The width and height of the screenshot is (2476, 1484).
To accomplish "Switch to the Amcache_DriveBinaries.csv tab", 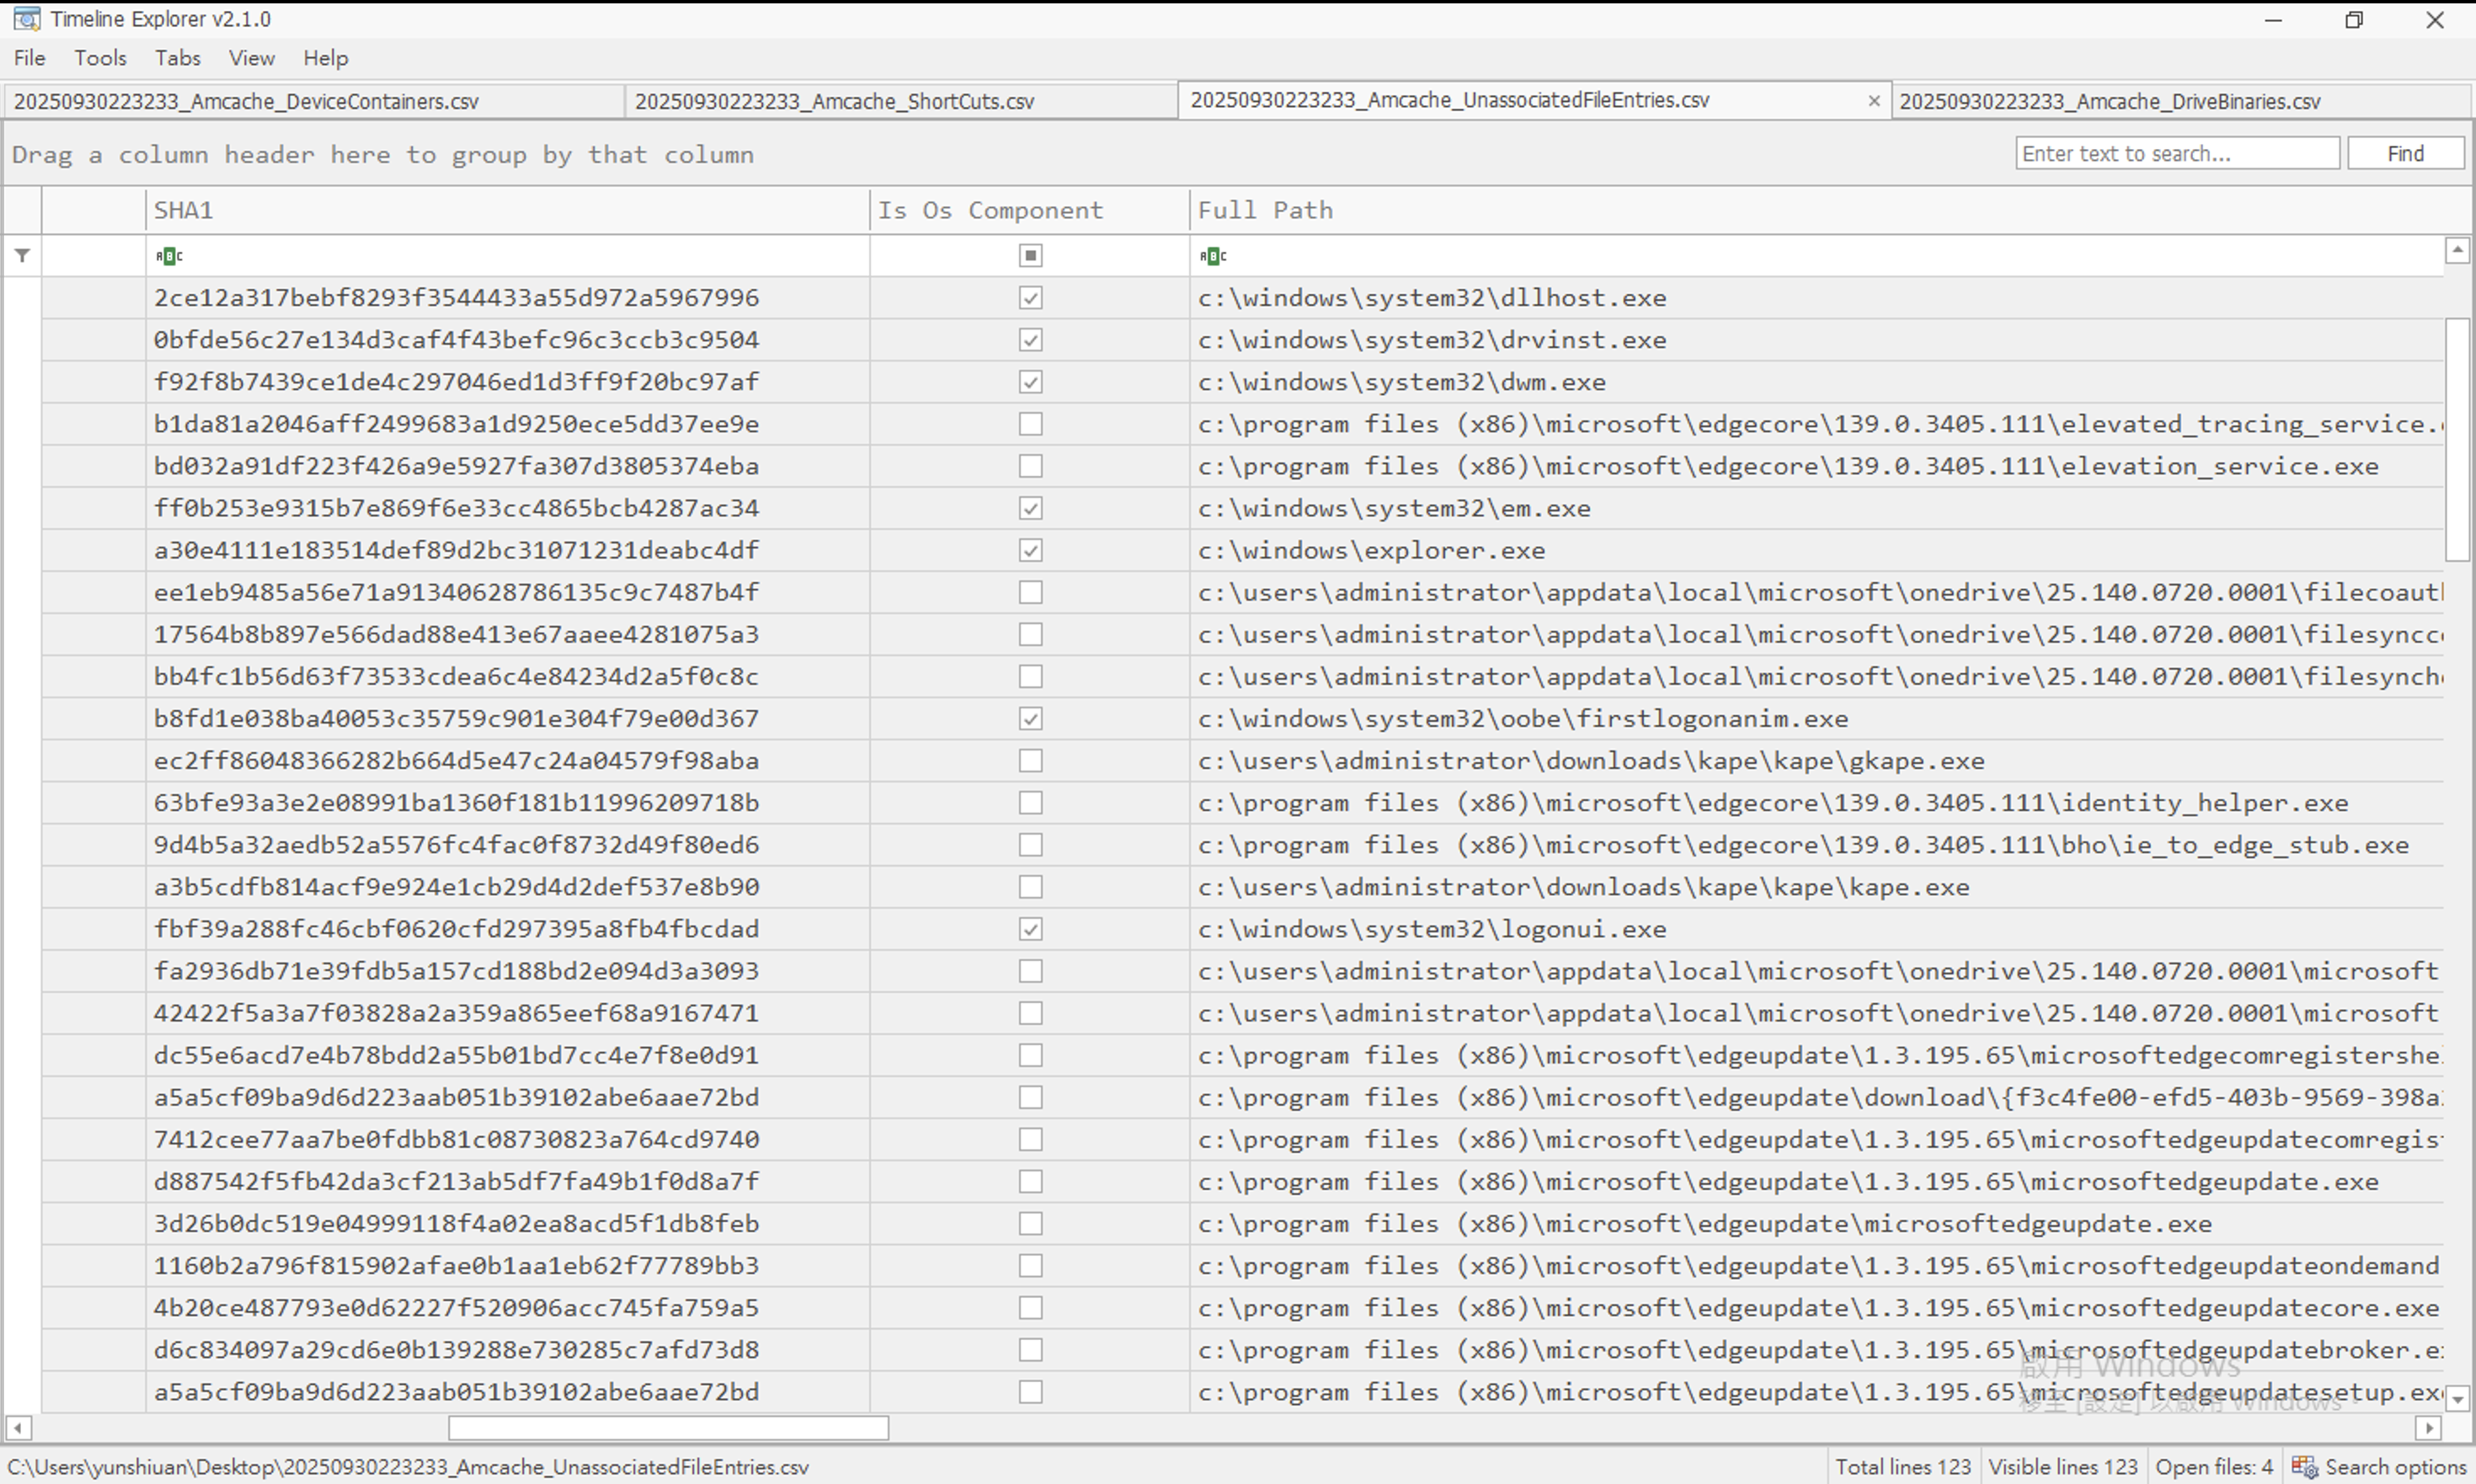I will click(2109, 101).
